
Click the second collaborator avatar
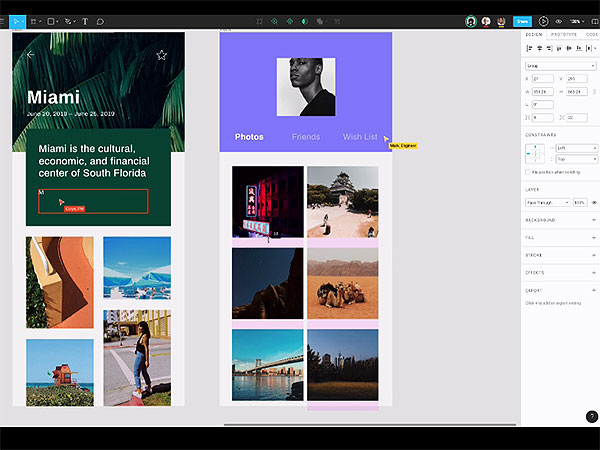point(486,21)
